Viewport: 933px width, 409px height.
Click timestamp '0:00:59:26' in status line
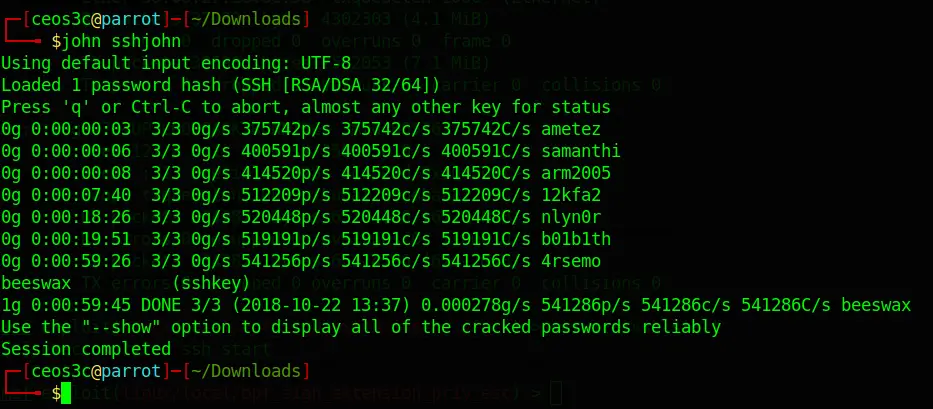tap(81, 261)
